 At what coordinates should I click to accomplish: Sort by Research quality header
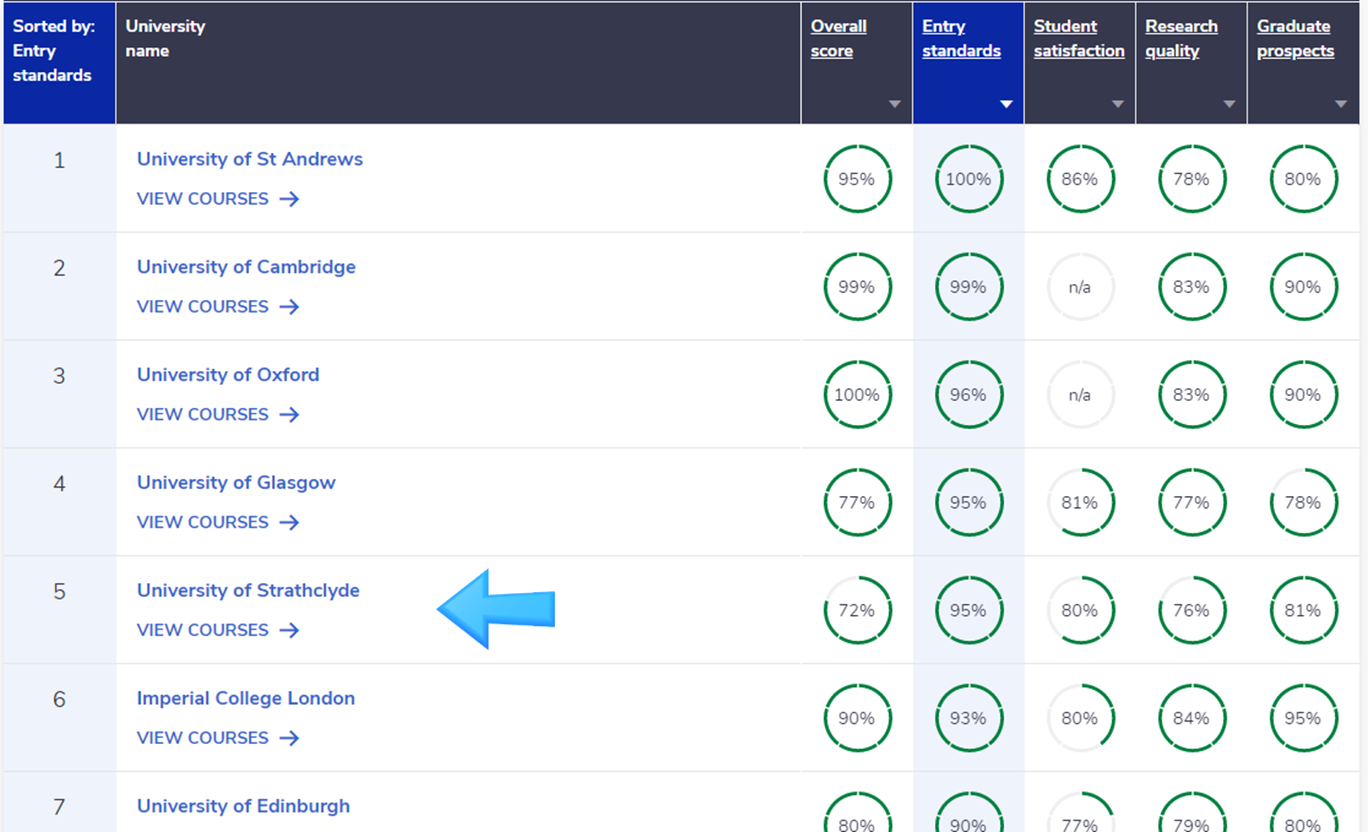pyautogui.click(x=1181, y=39)
